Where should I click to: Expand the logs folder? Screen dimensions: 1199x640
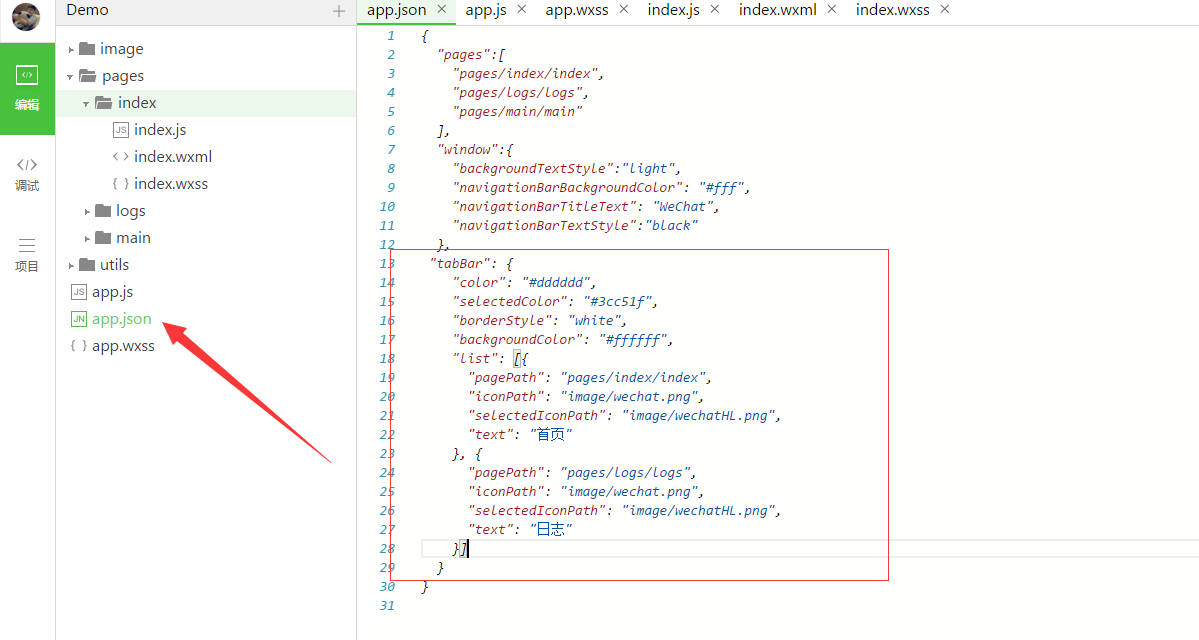coord(88,211)
